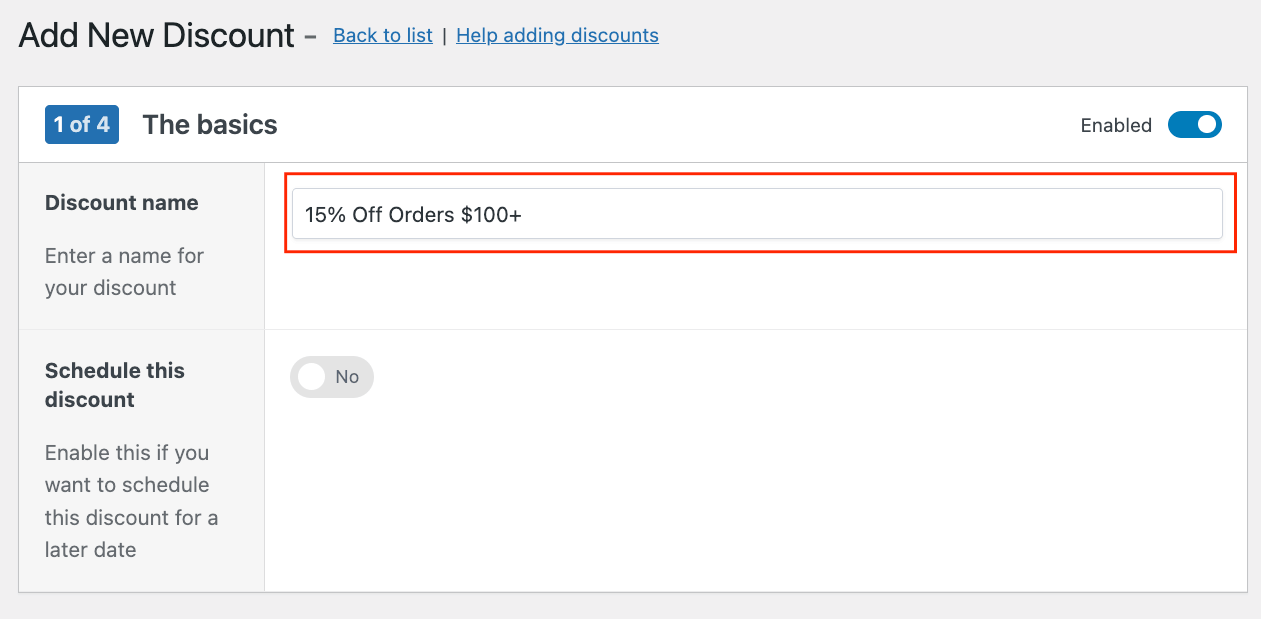1261x619 pixels.
Task: Click the "Schedule this discount" field label
Action: (114, 384)
